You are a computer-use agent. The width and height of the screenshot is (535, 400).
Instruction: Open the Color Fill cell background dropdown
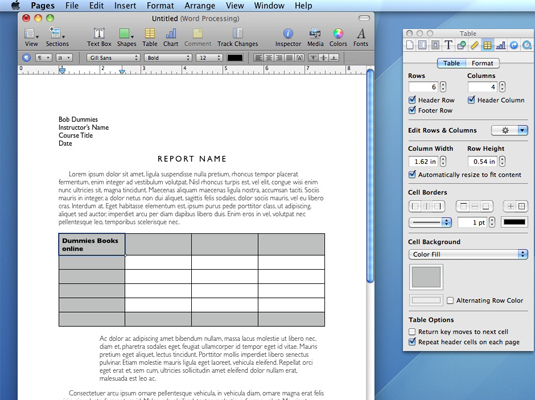coord(468,254)
